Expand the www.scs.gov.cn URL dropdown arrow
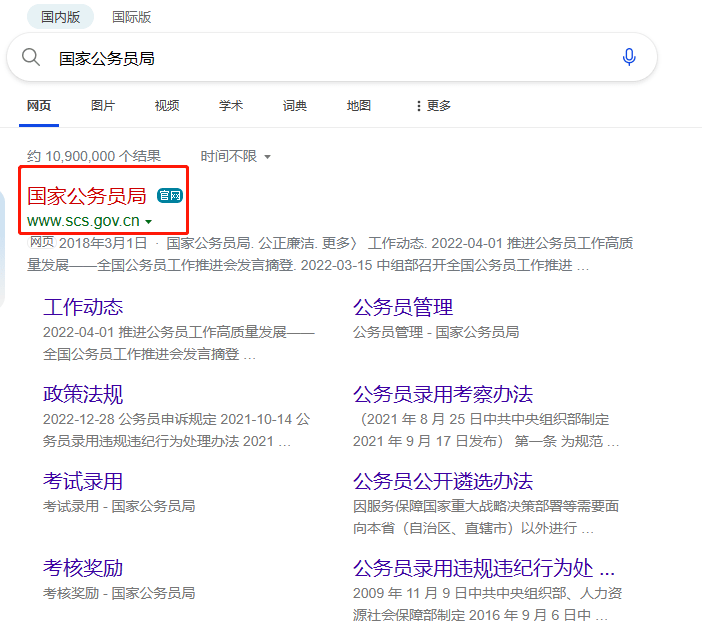The width and height of the screenshot is (702, 627). coord(149,221)
